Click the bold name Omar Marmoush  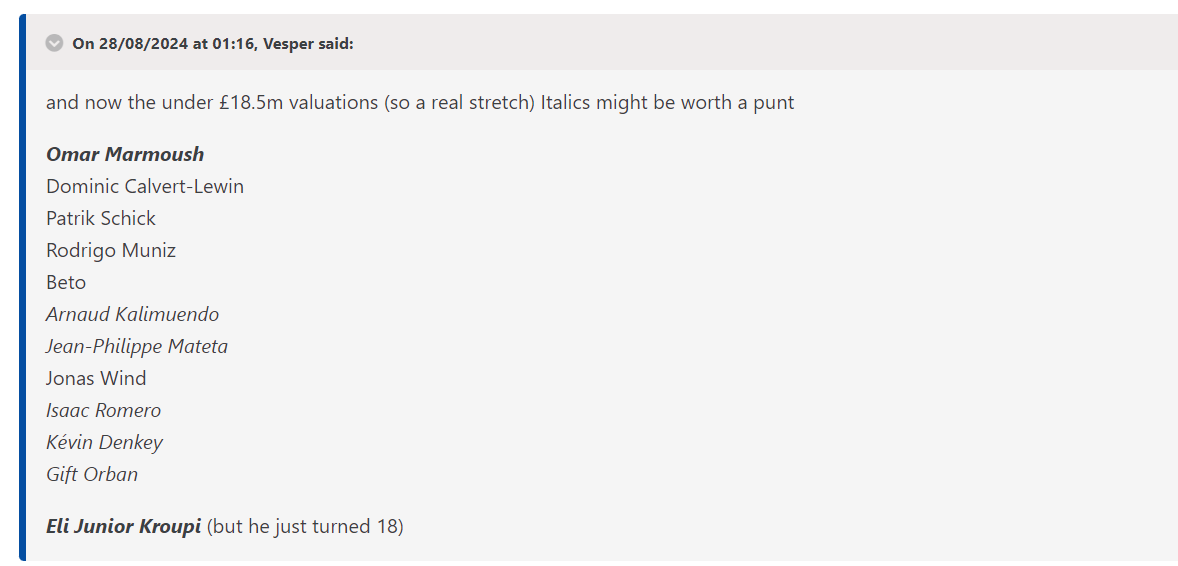pyautogui.click(x=125, y=154)
